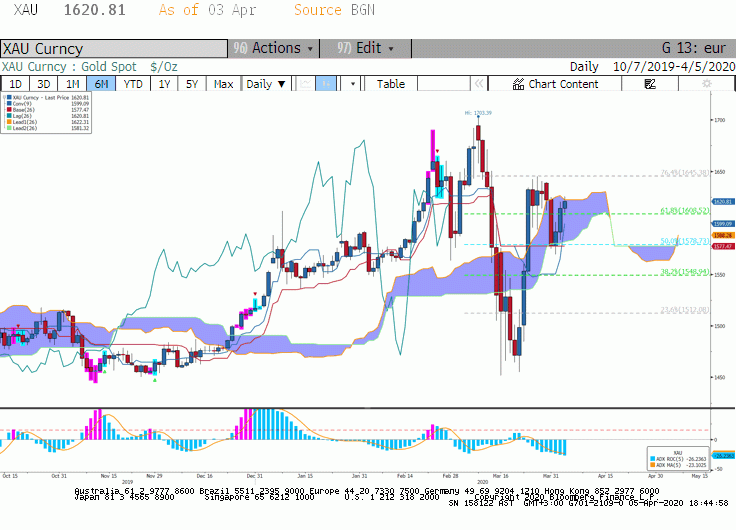
Task: Toggle the YTD range button
Action: coord(133,84)
